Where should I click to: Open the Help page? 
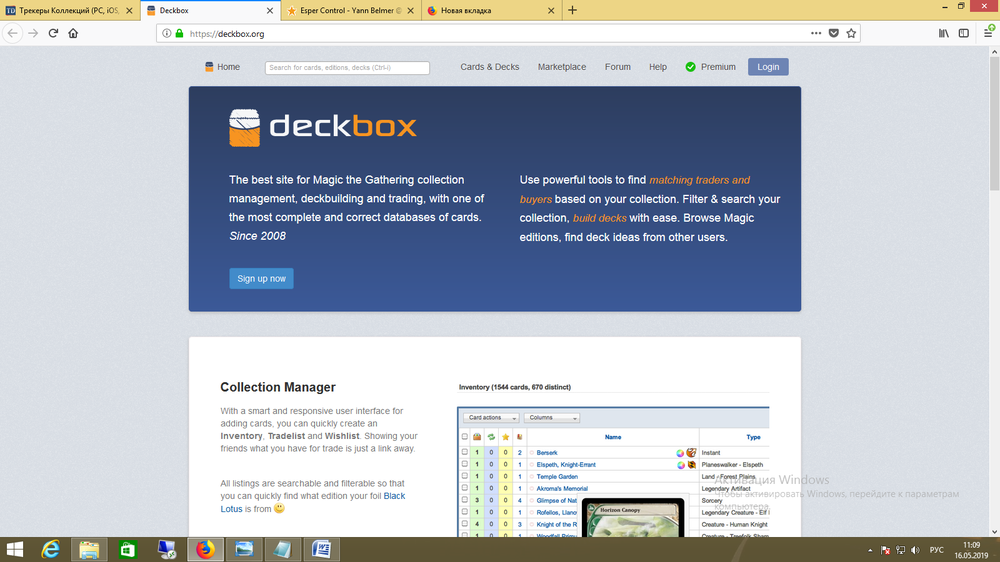[658, 67]
